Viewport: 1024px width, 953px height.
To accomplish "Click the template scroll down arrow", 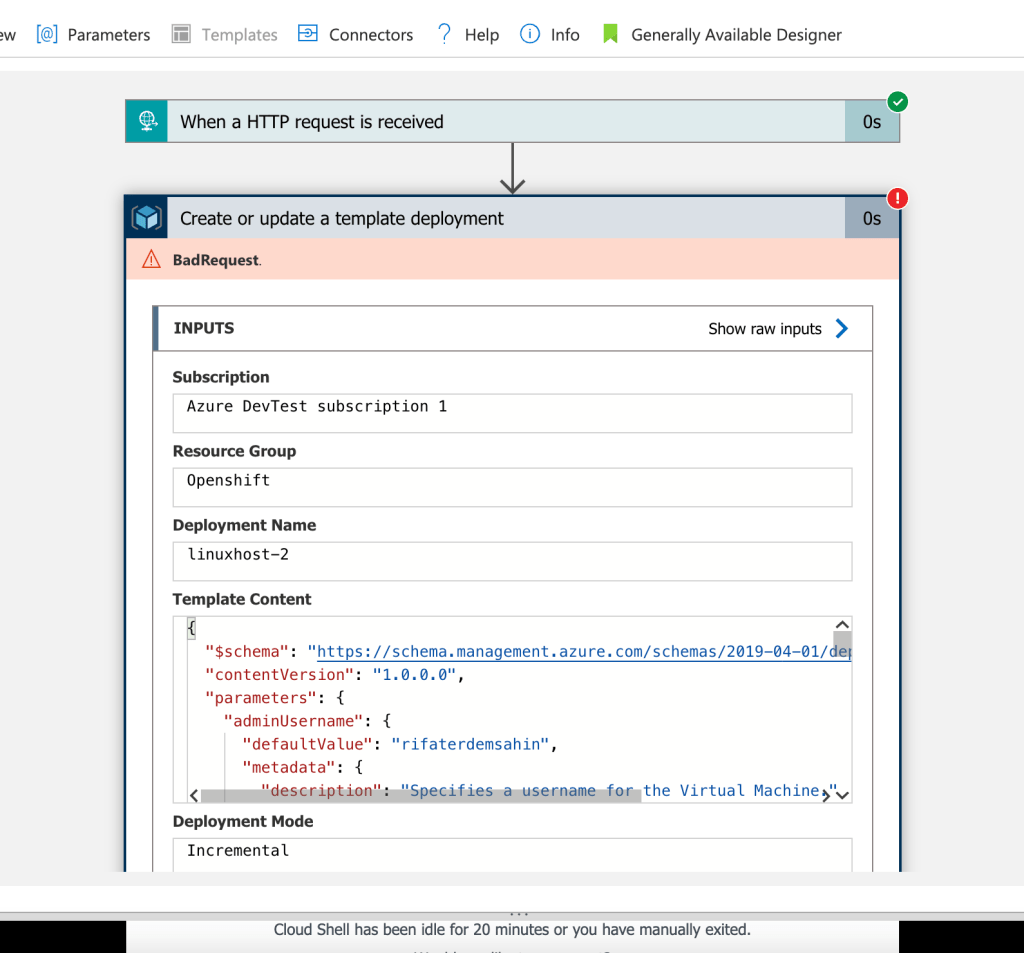I will [x=842, y=795].
